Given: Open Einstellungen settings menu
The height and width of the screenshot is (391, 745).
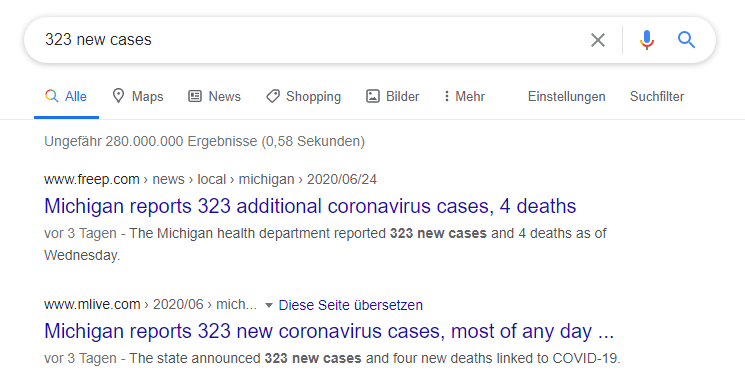Looking at the screenshot, I should (566, 96).
